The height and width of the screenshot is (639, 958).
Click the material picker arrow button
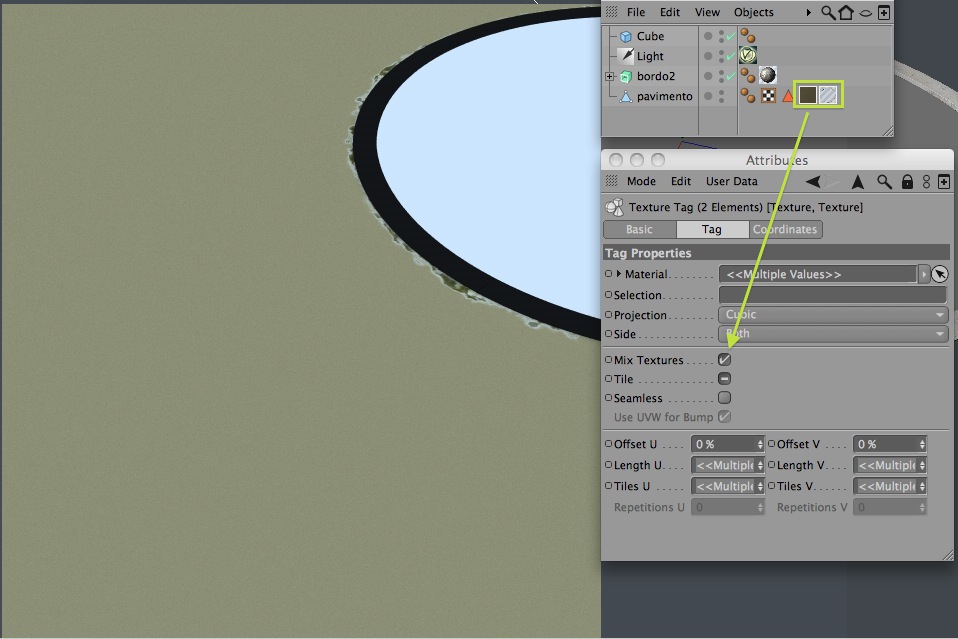[940, 274]
